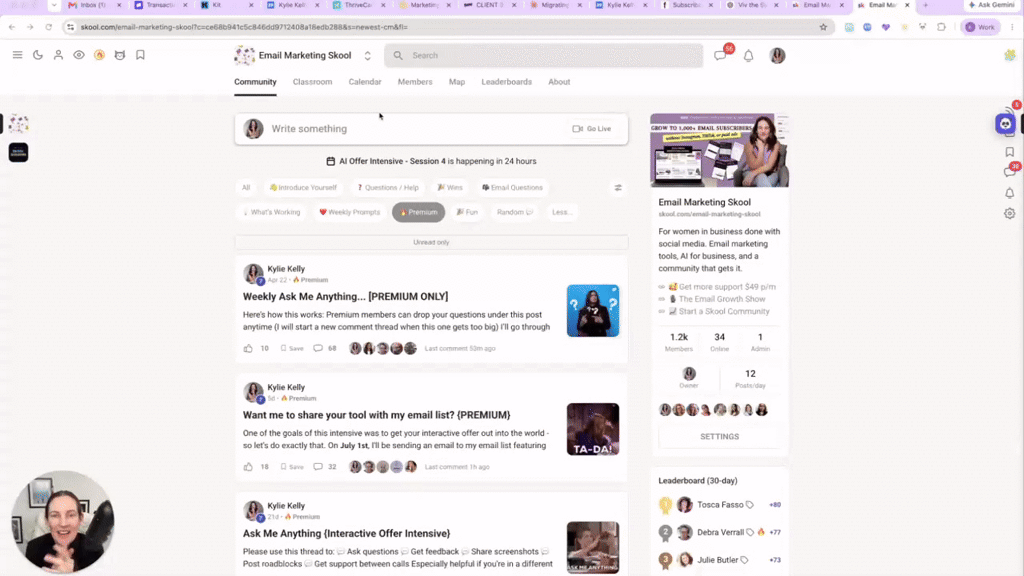Open Julie Butler on leaderboard
The width and height of the screenshot is (1024, 576).
point(717,560)
